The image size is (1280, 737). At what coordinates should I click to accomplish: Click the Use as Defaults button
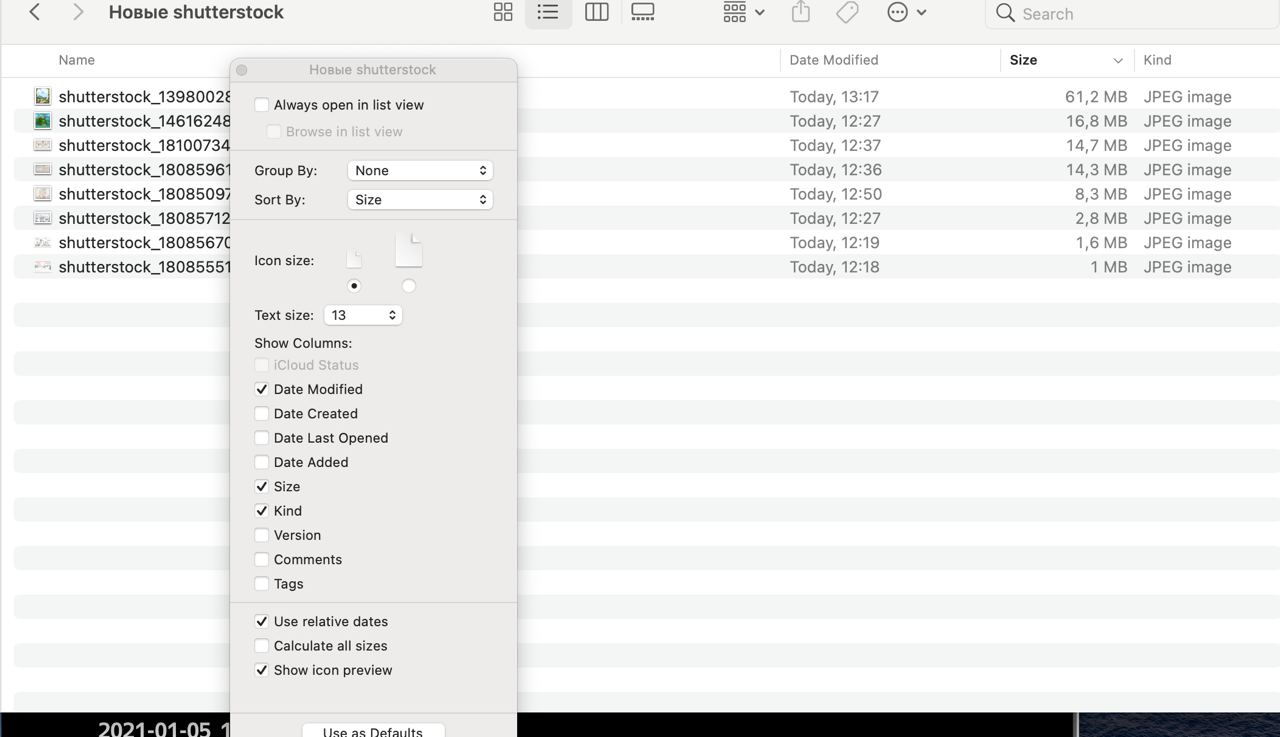click(x=373, y=730)
